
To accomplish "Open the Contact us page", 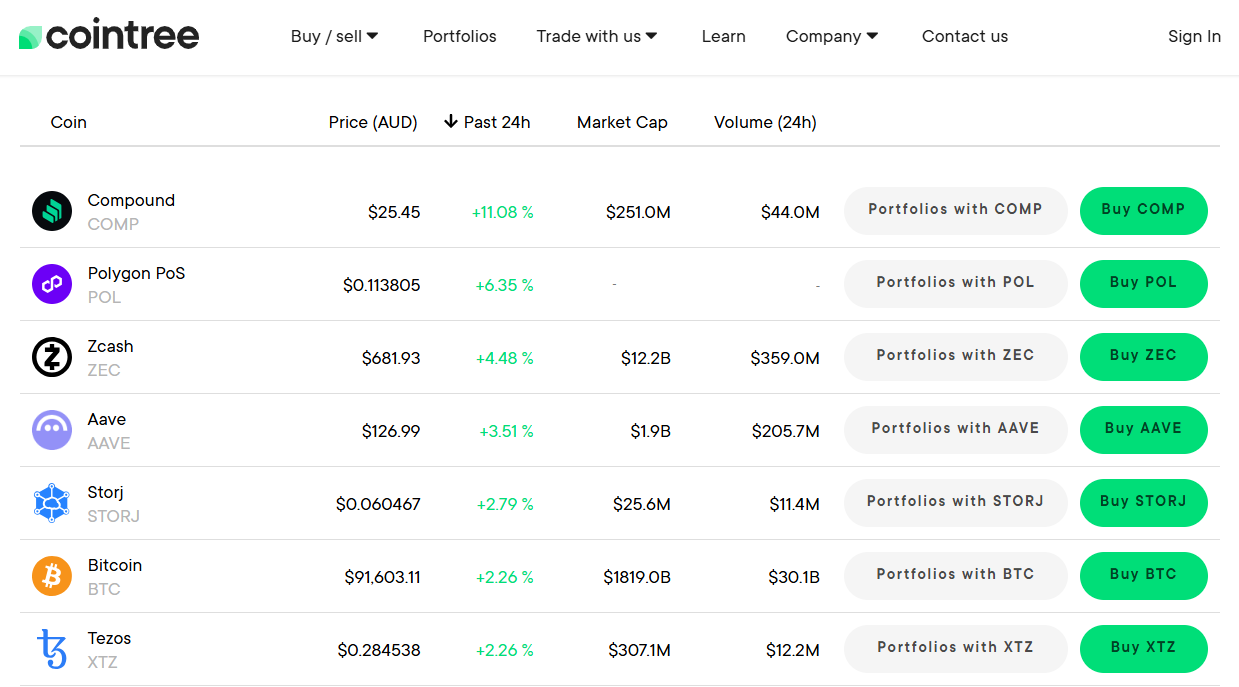I will [x=965, y=36].
